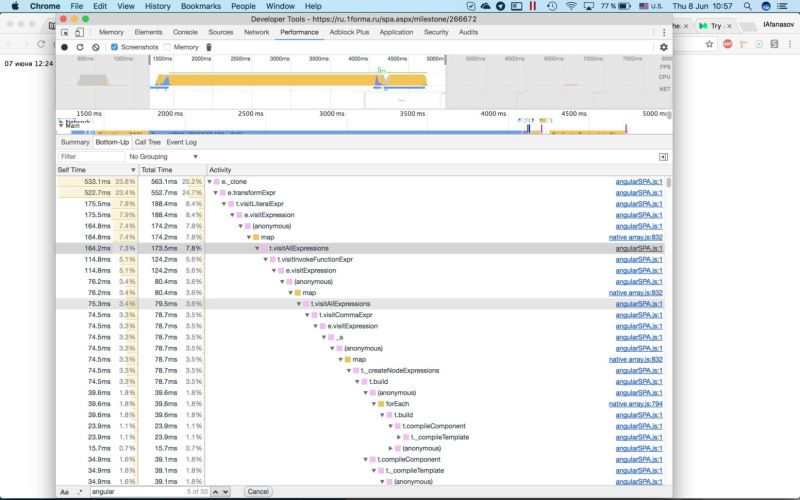
Task: Open Event Log tab
Action: coord(181,142)
